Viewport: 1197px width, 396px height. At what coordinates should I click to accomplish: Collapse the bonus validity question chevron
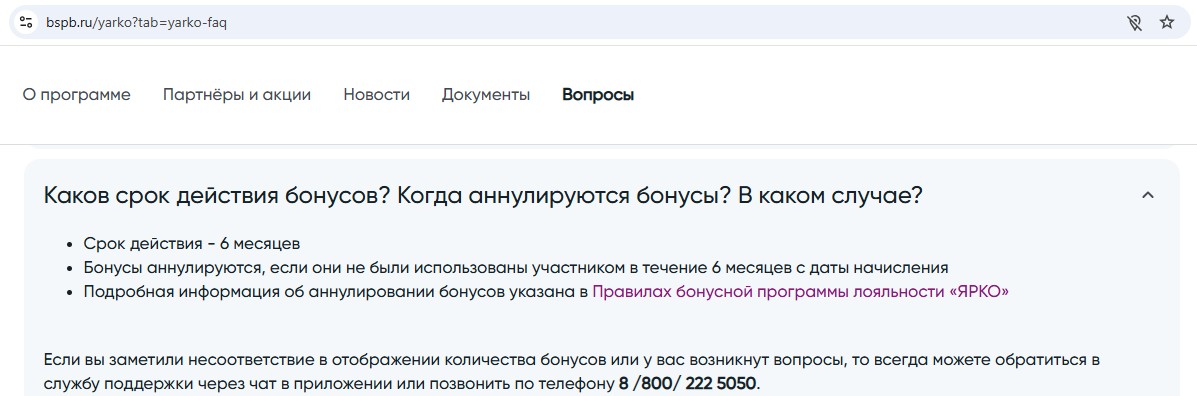(1147, 195)
